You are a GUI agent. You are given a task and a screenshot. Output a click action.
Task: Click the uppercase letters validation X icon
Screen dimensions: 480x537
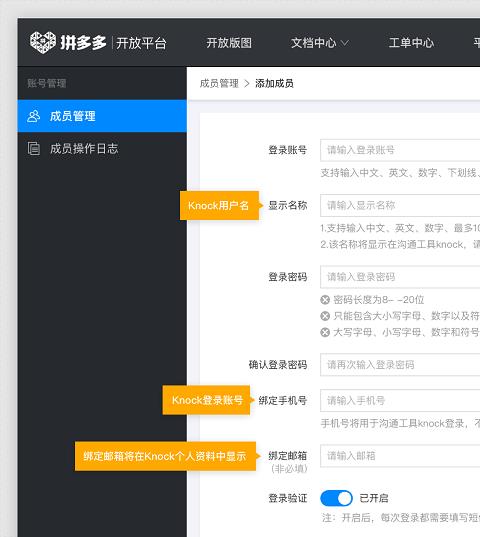(325, 332)
